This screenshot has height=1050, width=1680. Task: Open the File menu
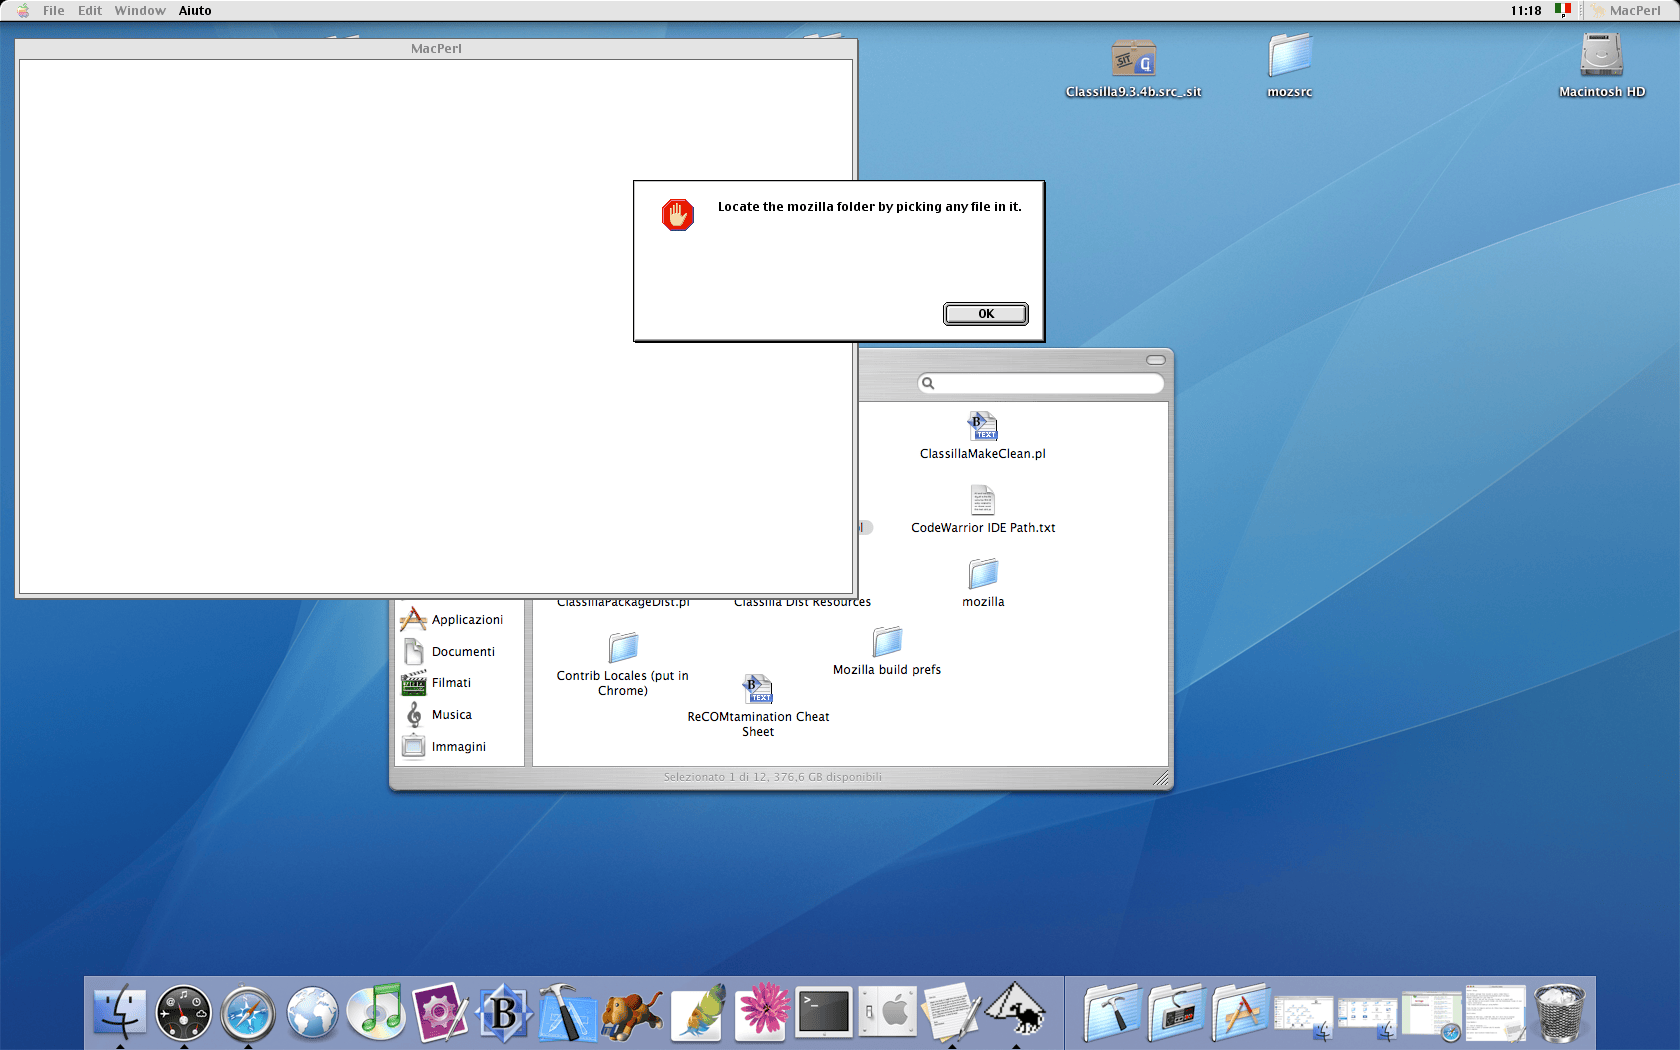point(54,10)
